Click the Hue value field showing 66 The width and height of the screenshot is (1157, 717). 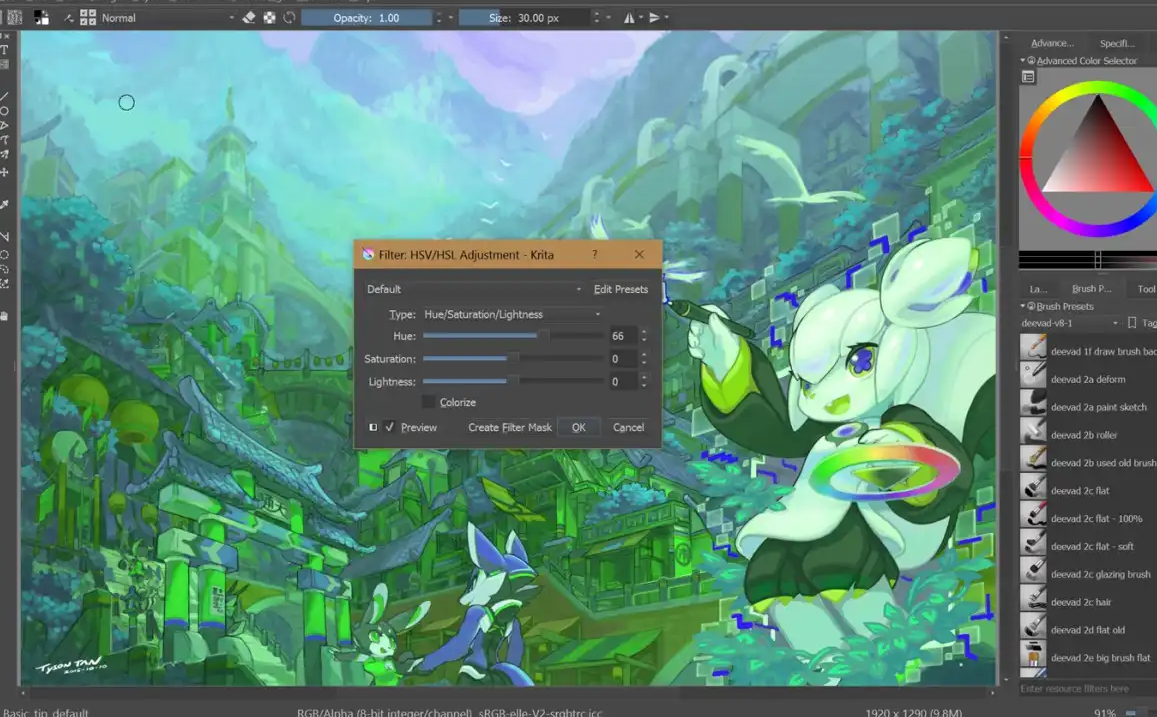[623, 336]
